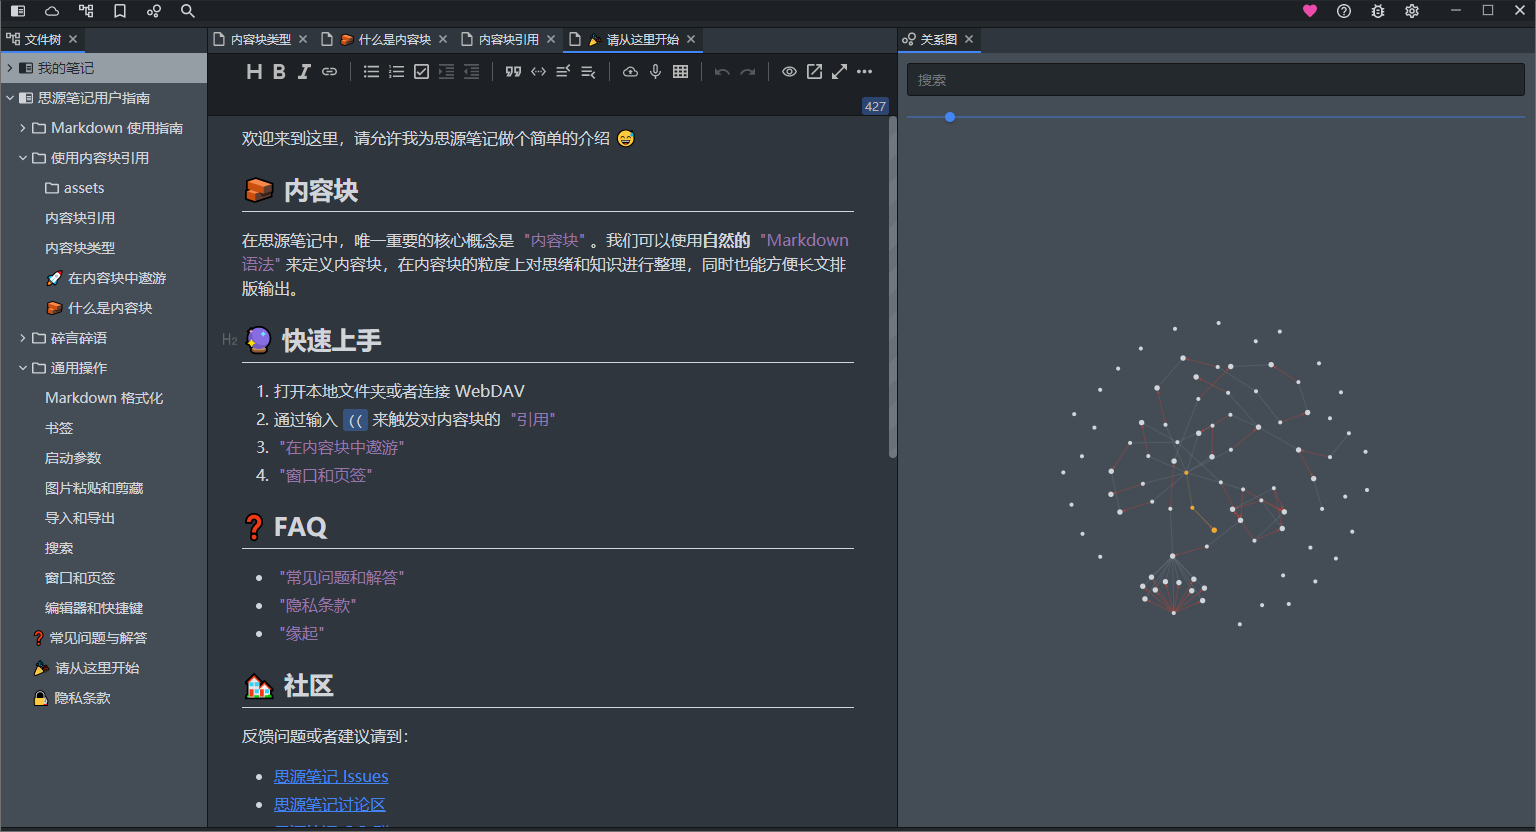
Task: Collapse the 通用操作 folder
Action: click(x=23, y=368)
